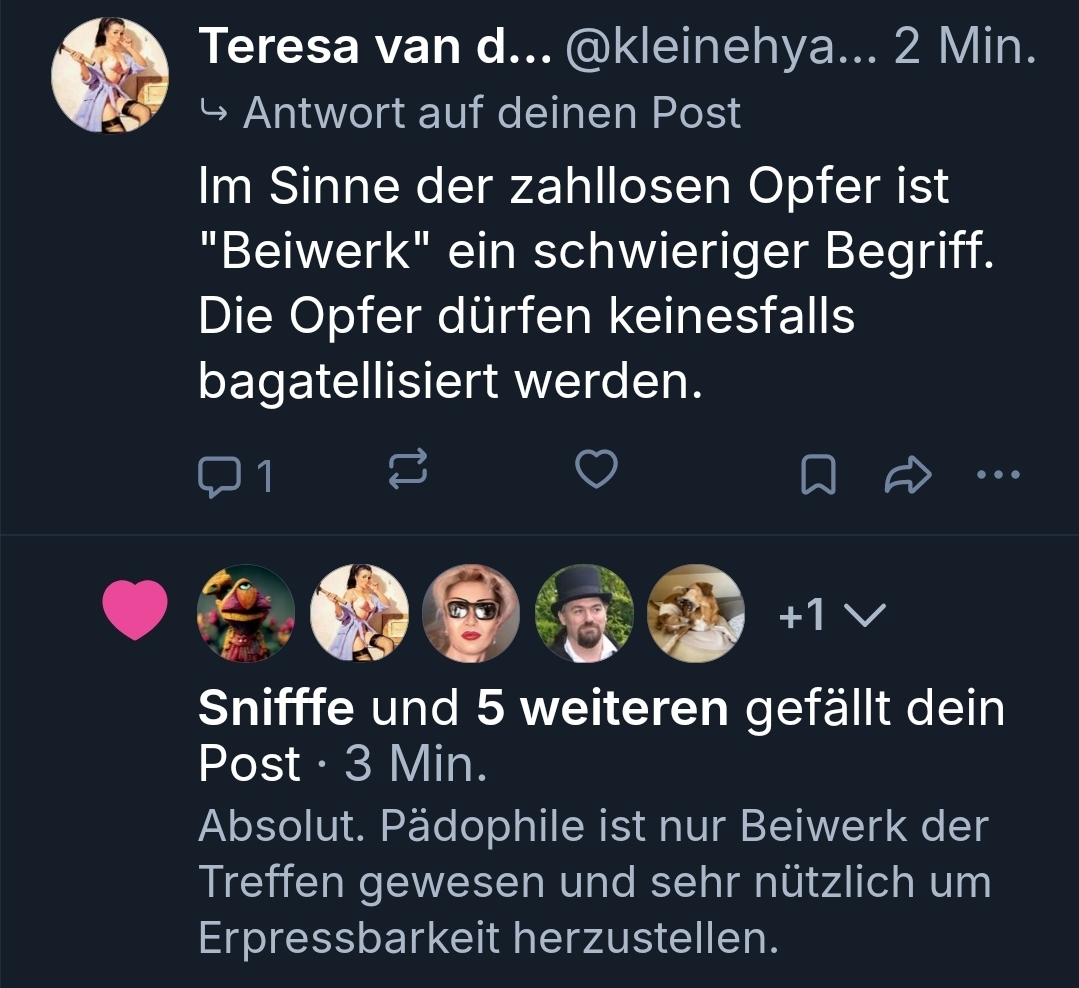Screen dimensions: 1079x988
Task: Open the Snifffe user name link
Action: click(x=276, y=709)
